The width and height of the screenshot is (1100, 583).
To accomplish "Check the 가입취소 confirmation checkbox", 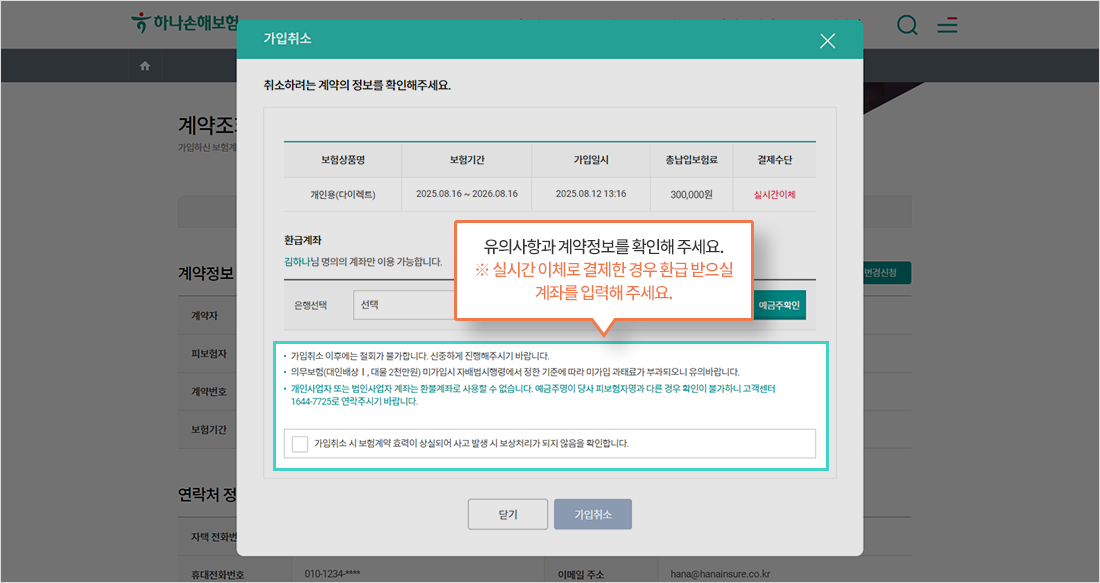I will (x=300, y=443).
